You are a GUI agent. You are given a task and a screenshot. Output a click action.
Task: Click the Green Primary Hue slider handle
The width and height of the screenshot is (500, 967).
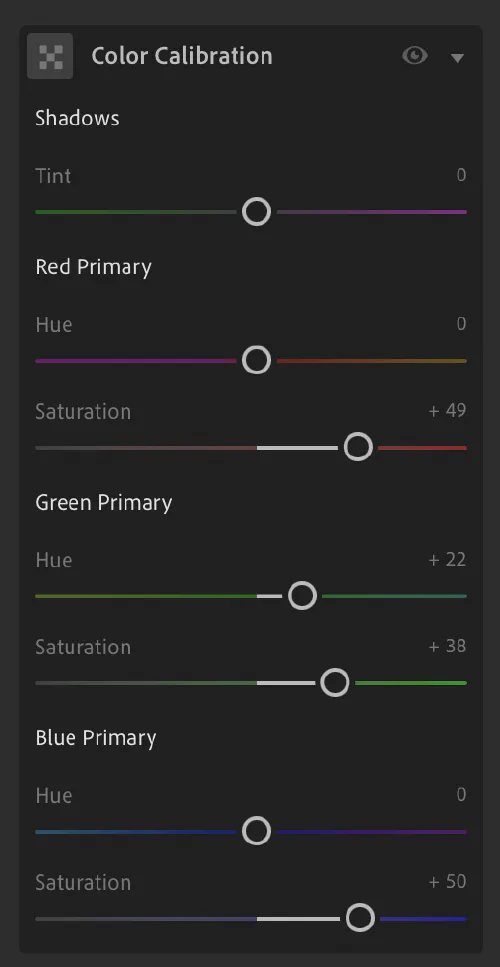pos(302,596)
